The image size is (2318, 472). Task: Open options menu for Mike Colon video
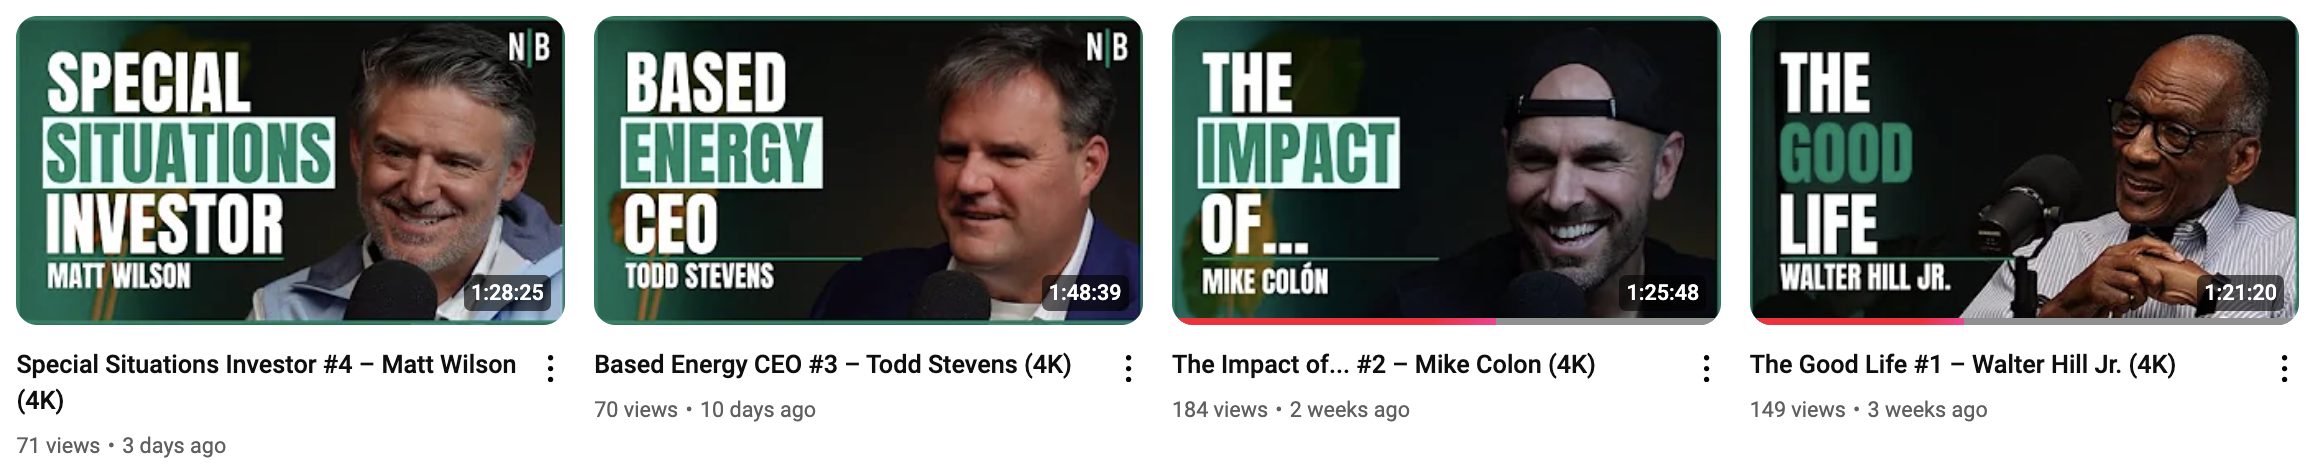coord(1706,369)
